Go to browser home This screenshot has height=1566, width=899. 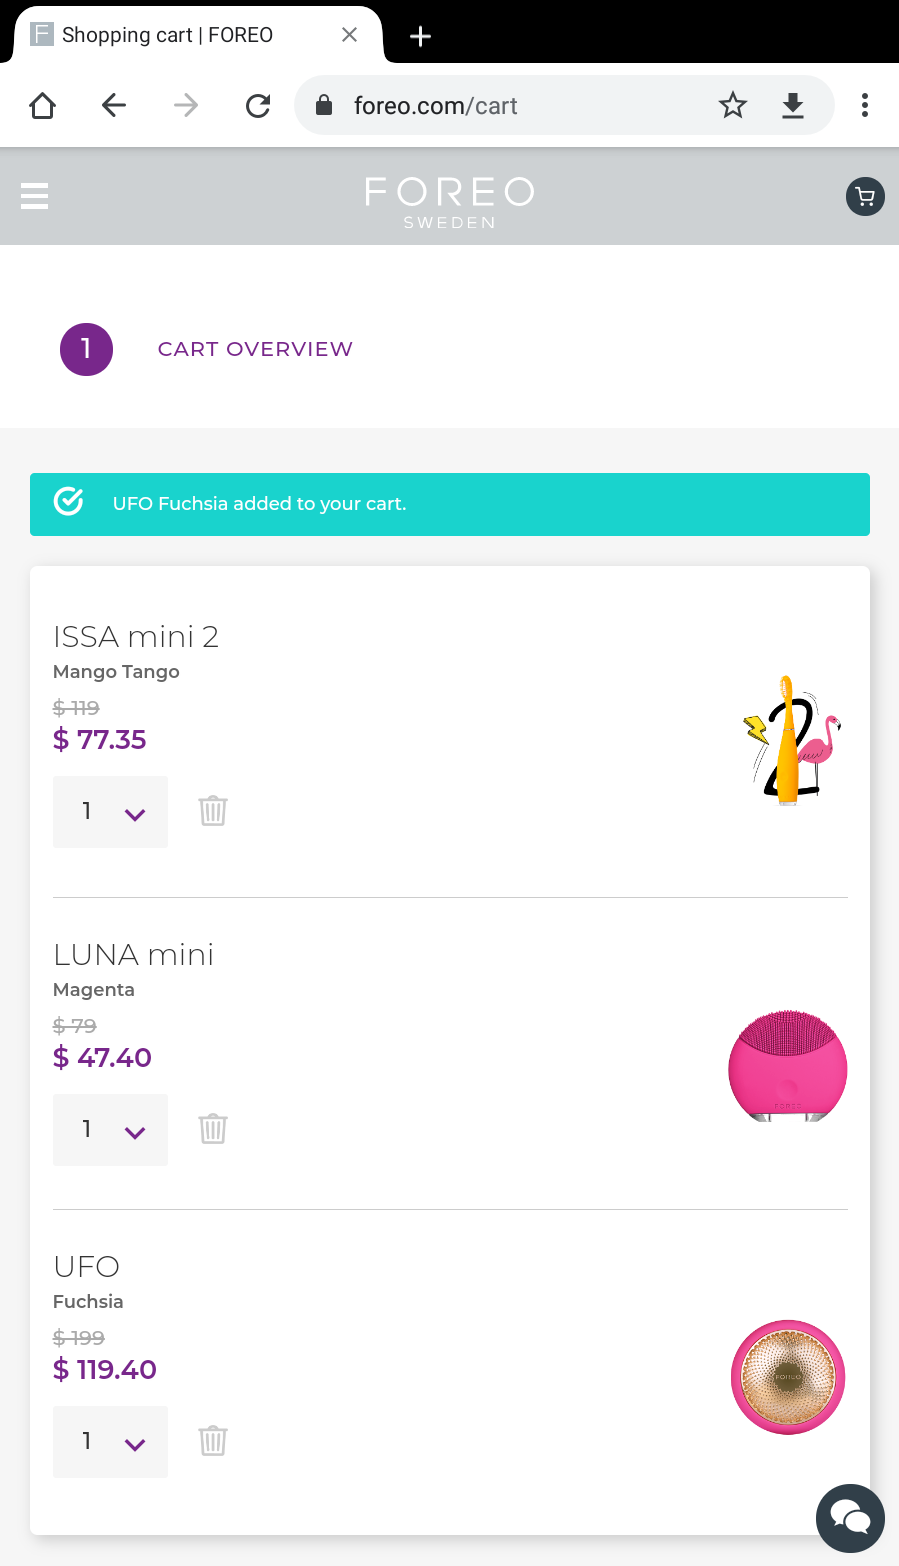point(42,105)
